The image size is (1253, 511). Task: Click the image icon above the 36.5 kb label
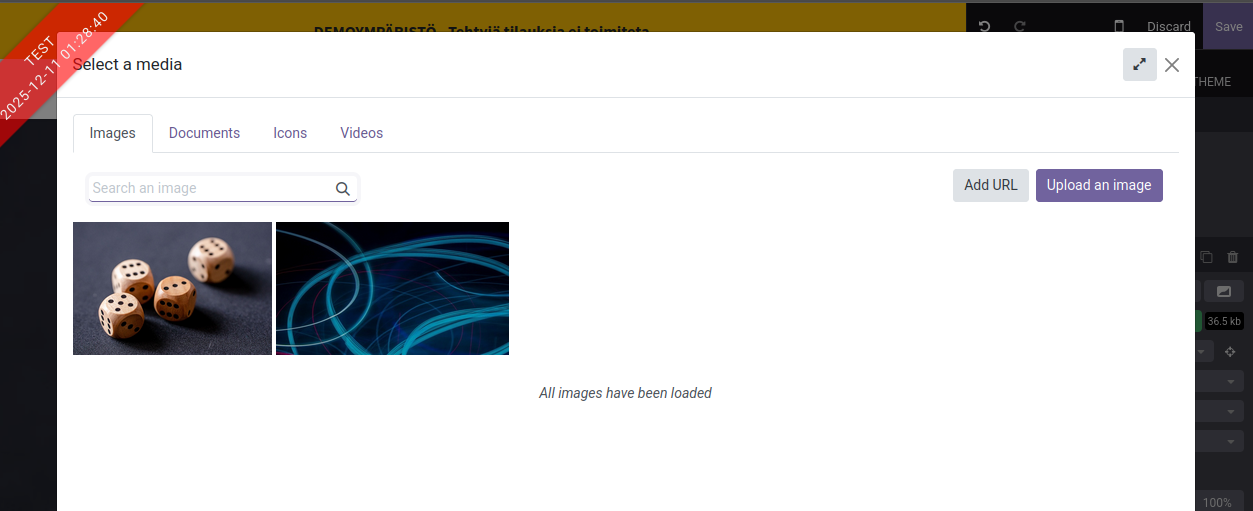[x=1223, y=292]
